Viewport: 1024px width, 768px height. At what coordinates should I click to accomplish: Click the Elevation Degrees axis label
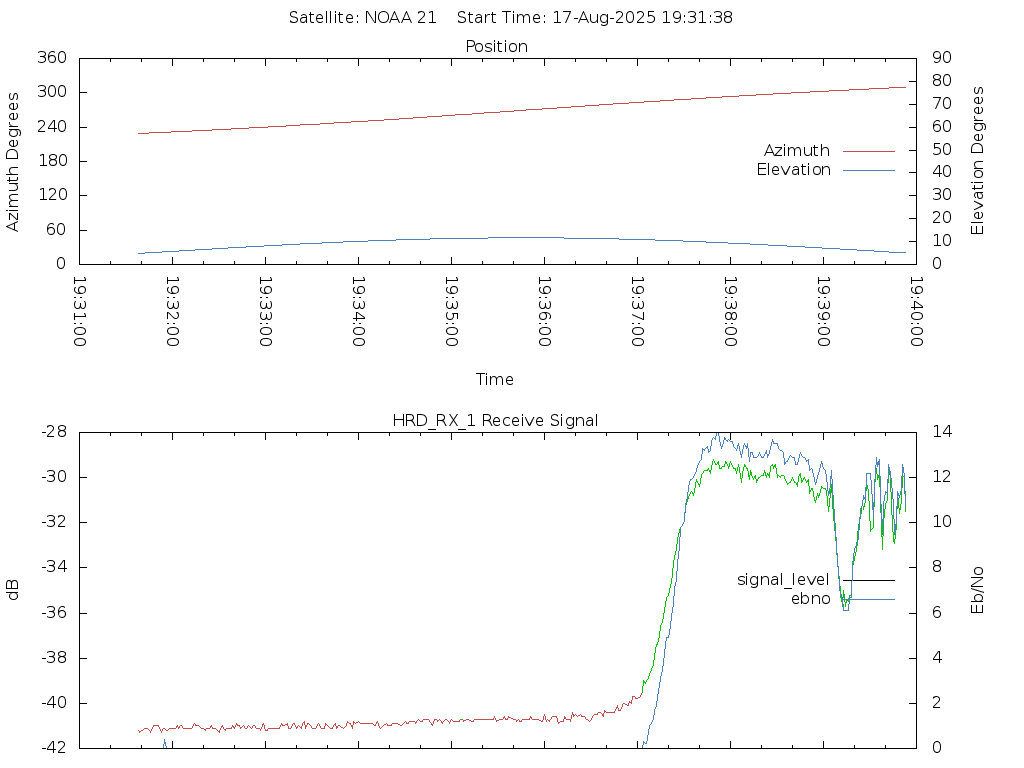pos(977,161)
